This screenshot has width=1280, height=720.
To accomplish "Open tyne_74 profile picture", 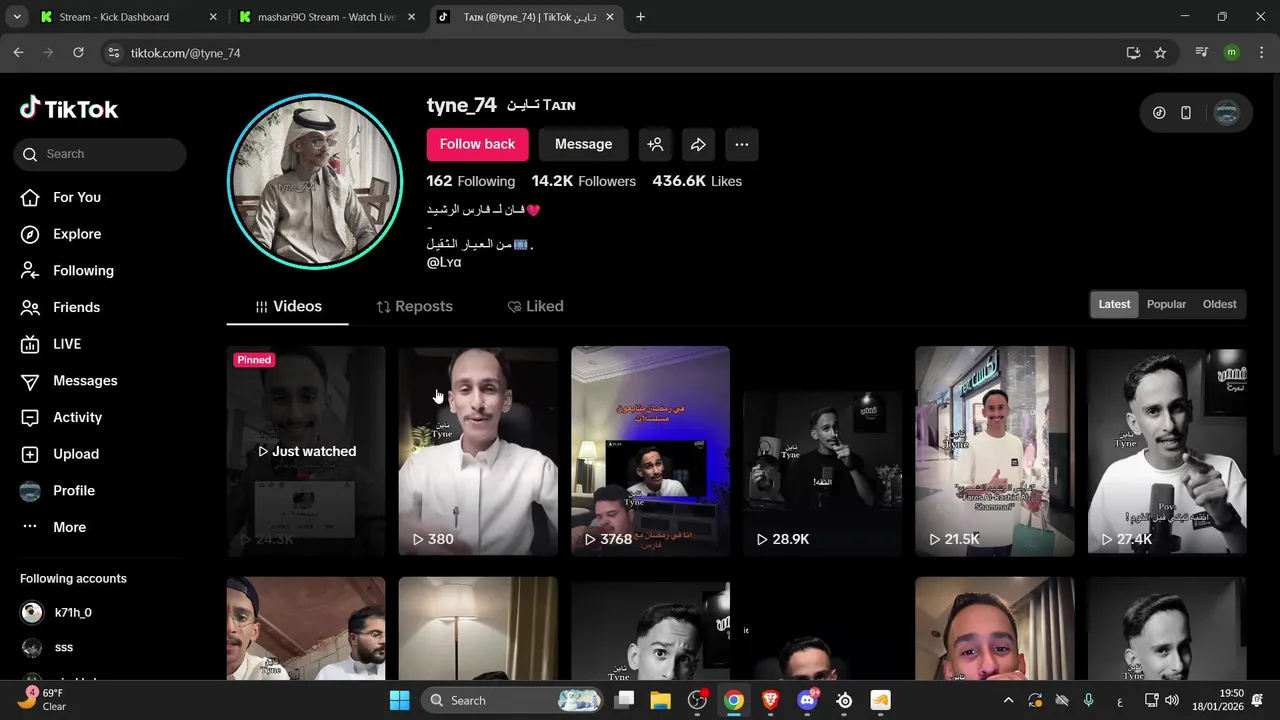I will 315,182.
